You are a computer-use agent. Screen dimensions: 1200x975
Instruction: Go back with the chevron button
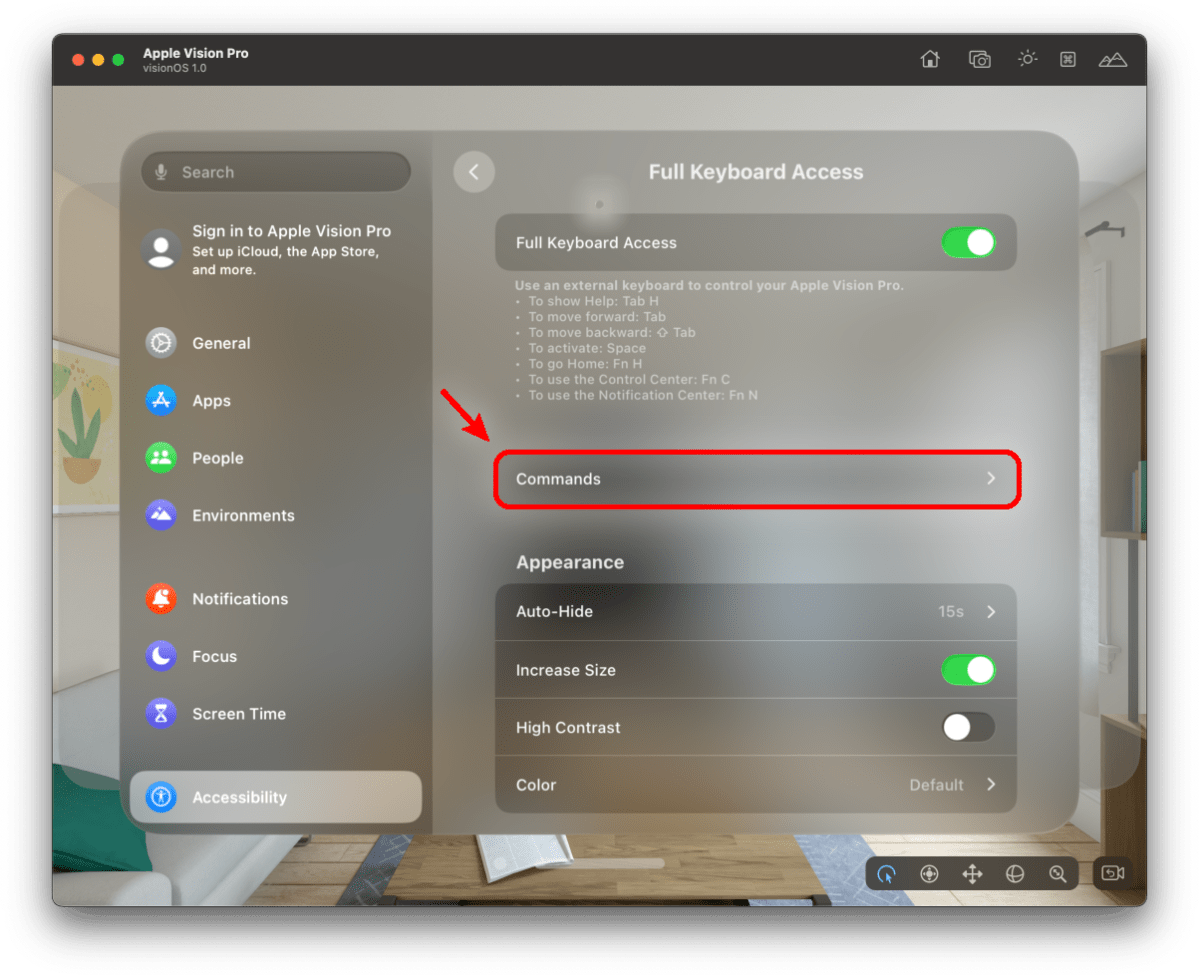point(474,172)
